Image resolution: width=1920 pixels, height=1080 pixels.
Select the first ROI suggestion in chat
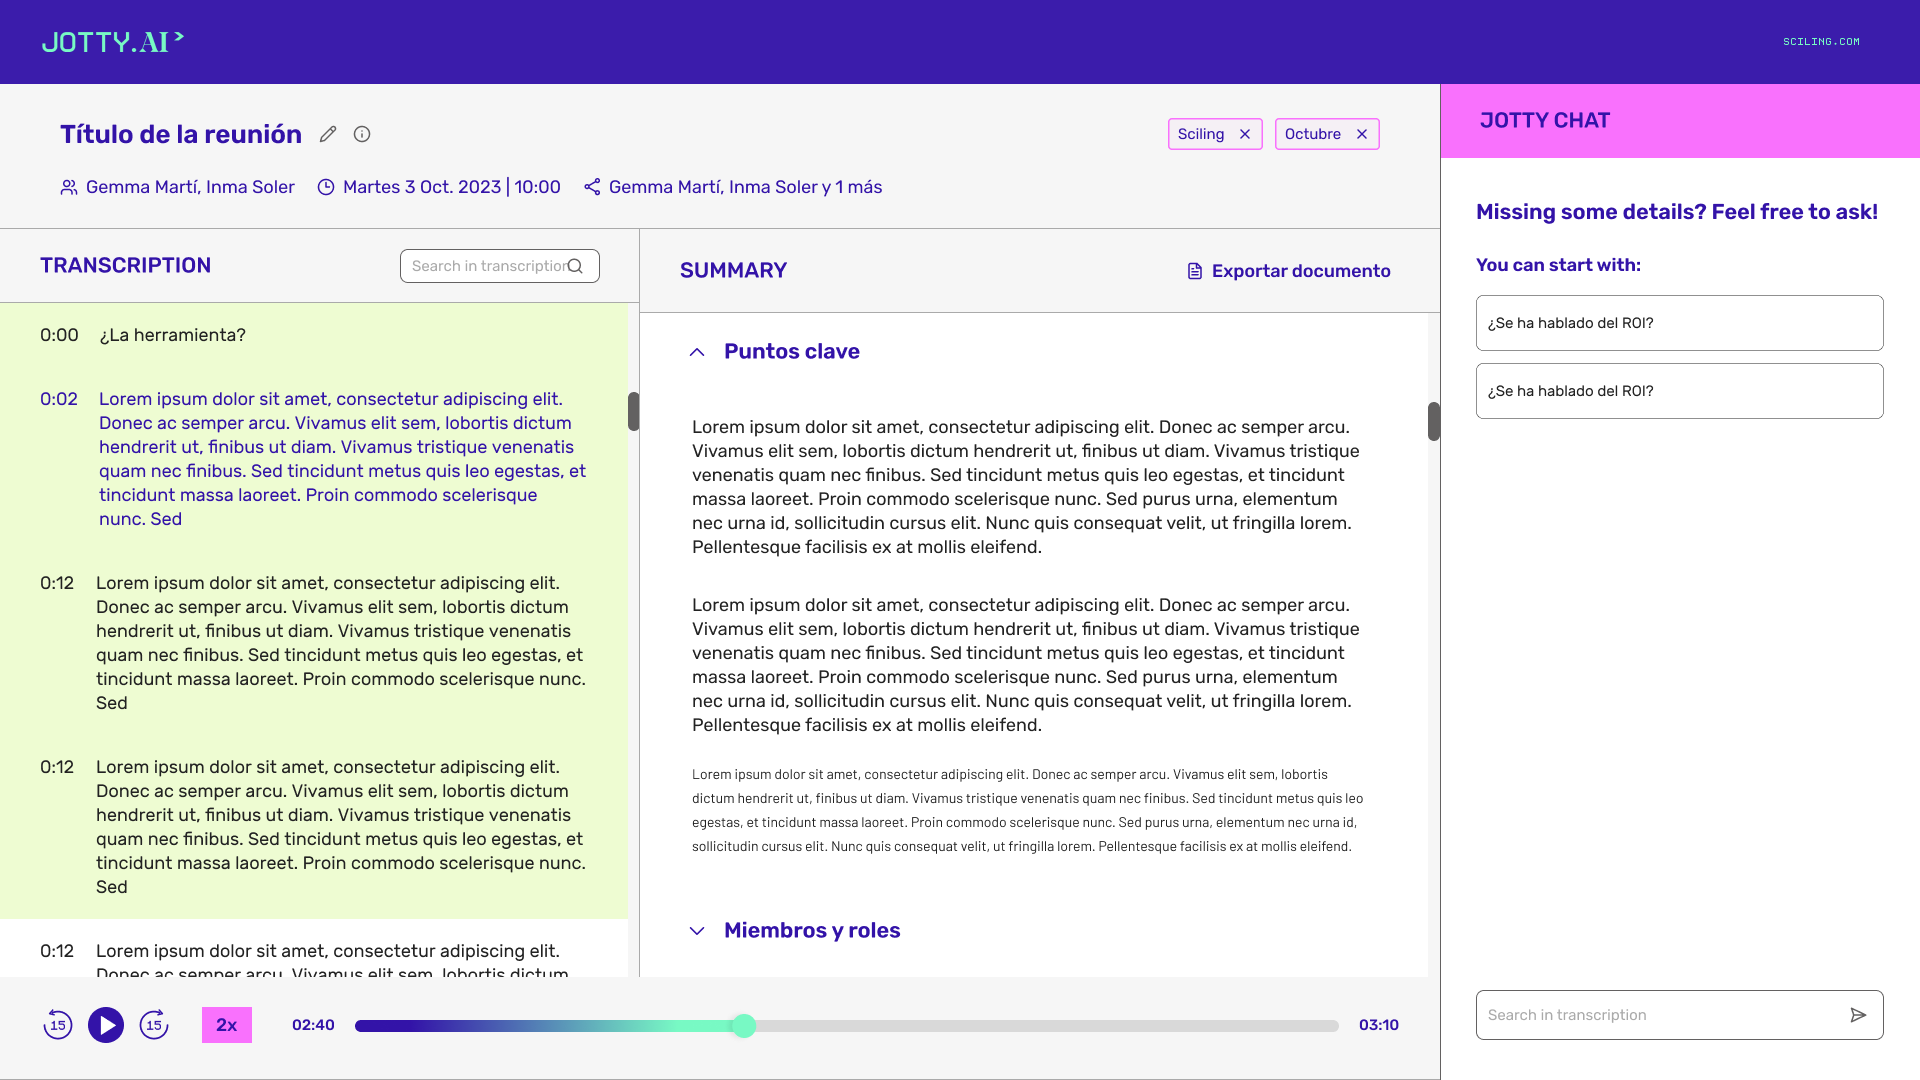click(x=1679, y=323)
